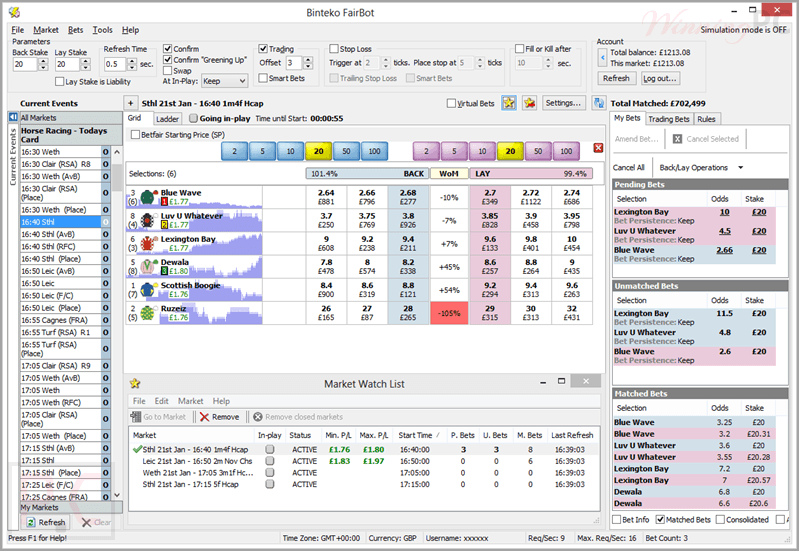Switch to the Ladder tab
This screenshot has width=799, height=551.
(167, 119)
